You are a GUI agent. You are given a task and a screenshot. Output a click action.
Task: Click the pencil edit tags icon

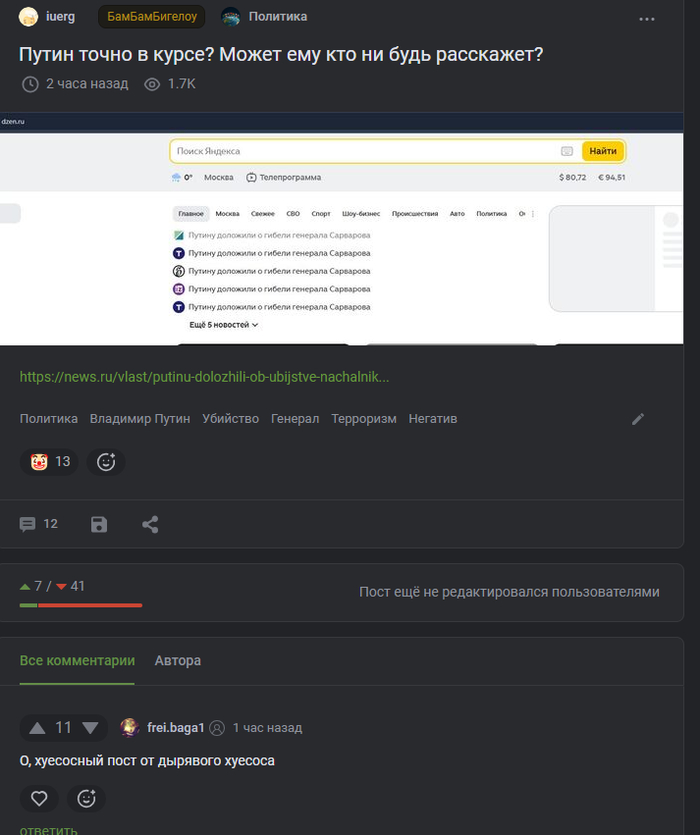(638, 419)
